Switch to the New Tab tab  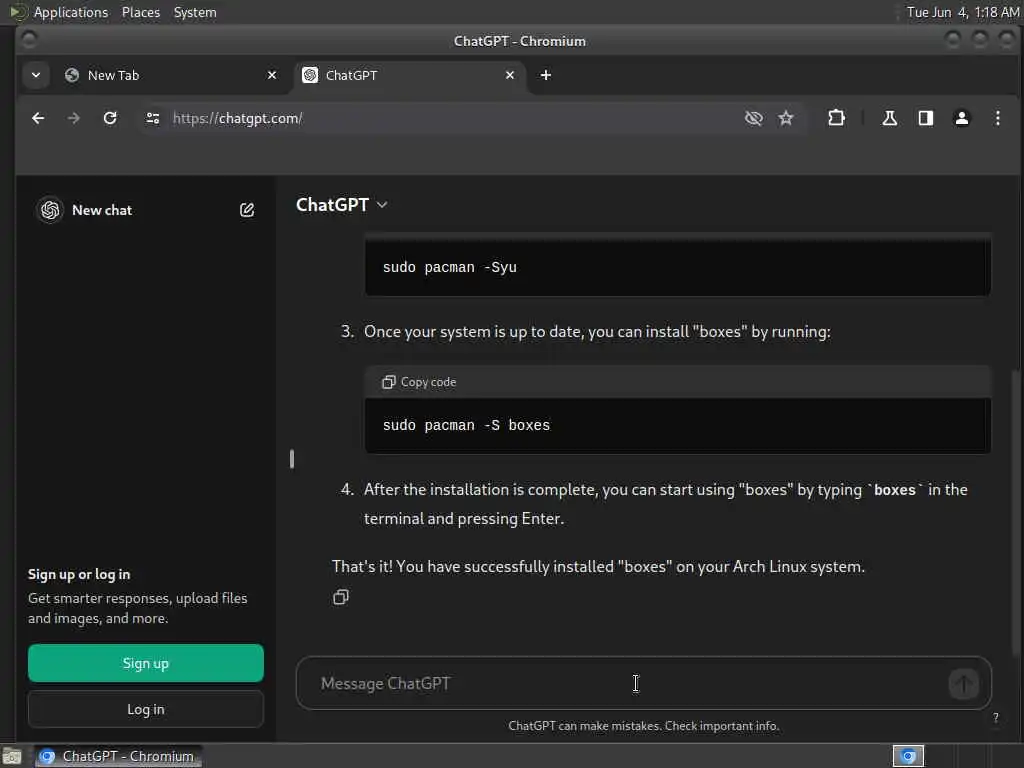coord(172,75)
